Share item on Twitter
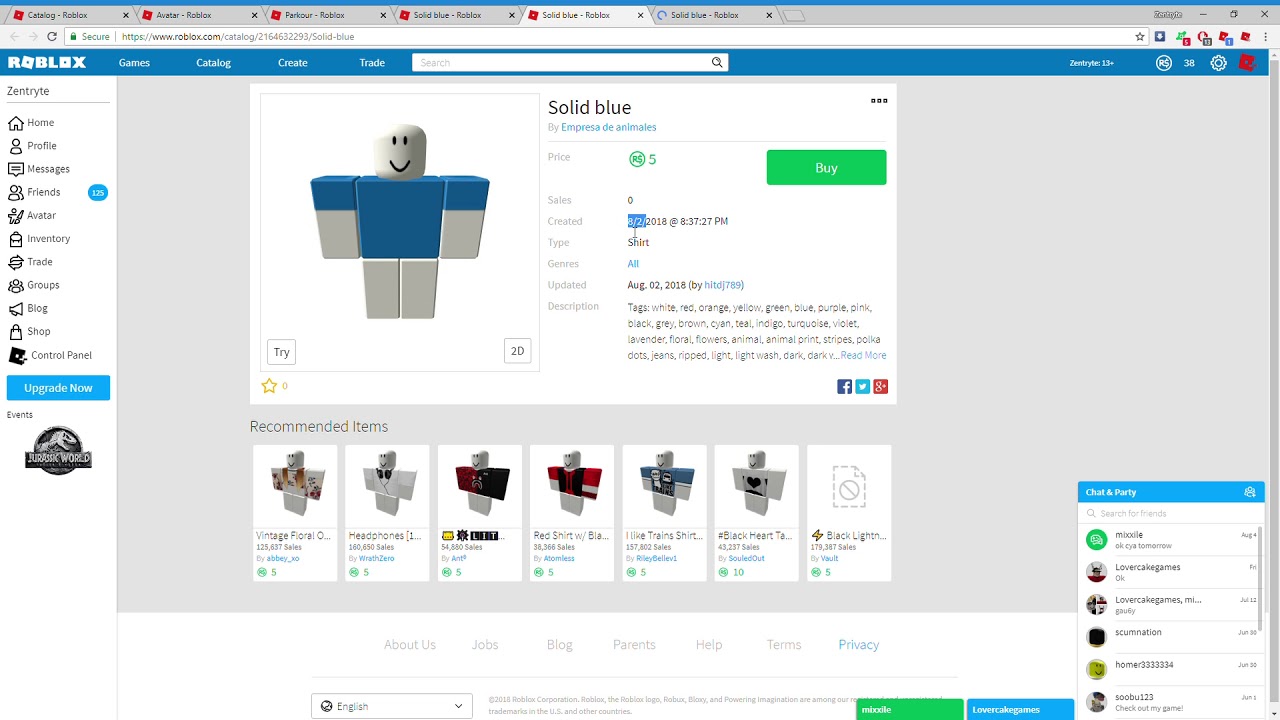Viewport: 1280px width, 720px height. (862, 387)
